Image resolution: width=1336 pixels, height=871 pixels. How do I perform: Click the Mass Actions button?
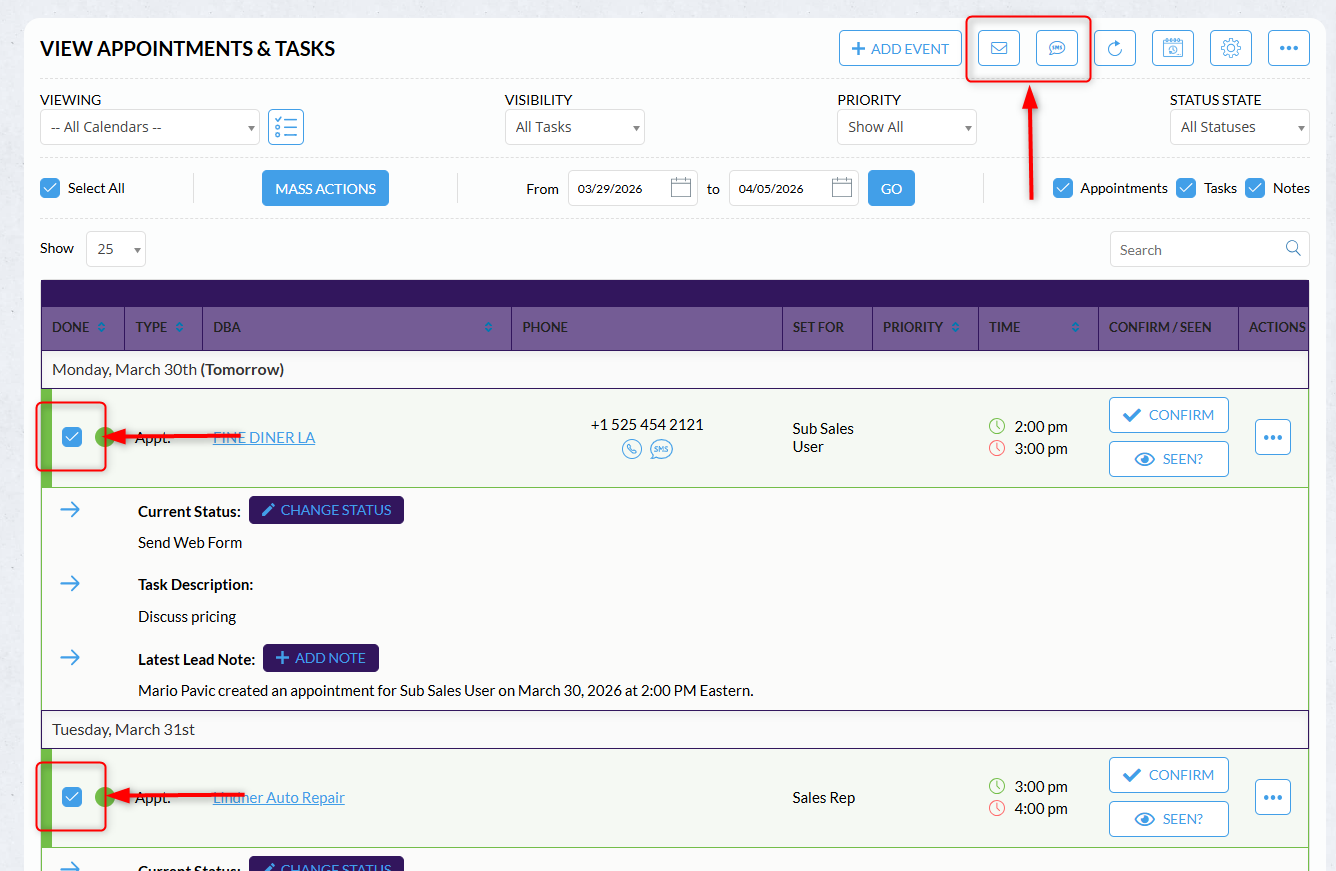click(x=325, y=188)
